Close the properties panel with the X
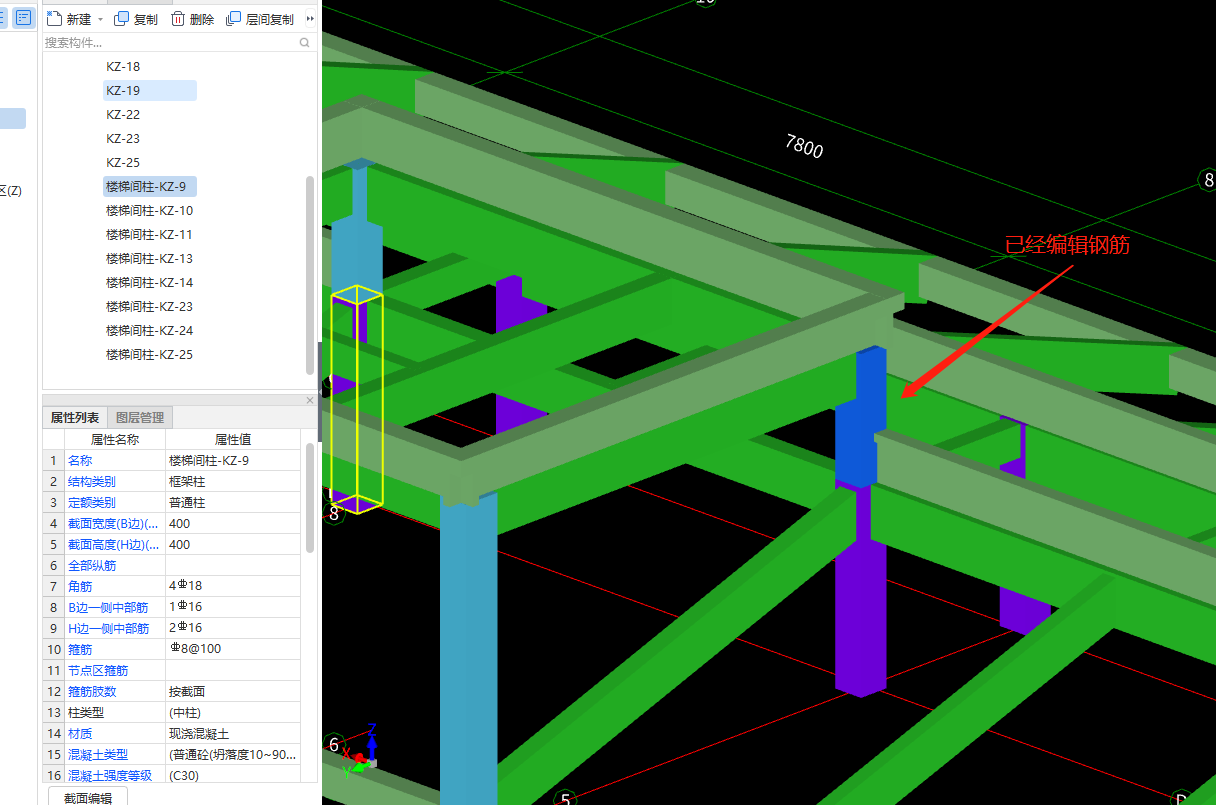This screenshot has width=1216, height=805. [x=309, y=400]
